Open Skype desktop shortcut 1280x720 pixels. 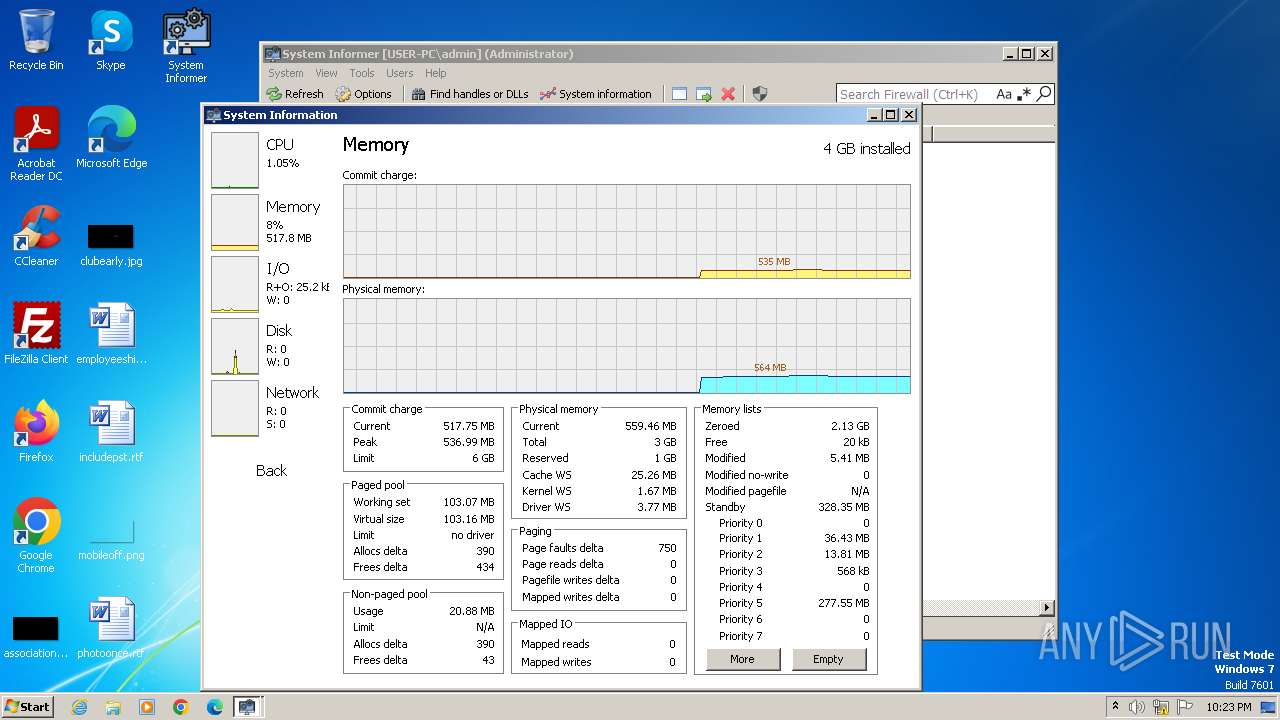tap(111, 40)
